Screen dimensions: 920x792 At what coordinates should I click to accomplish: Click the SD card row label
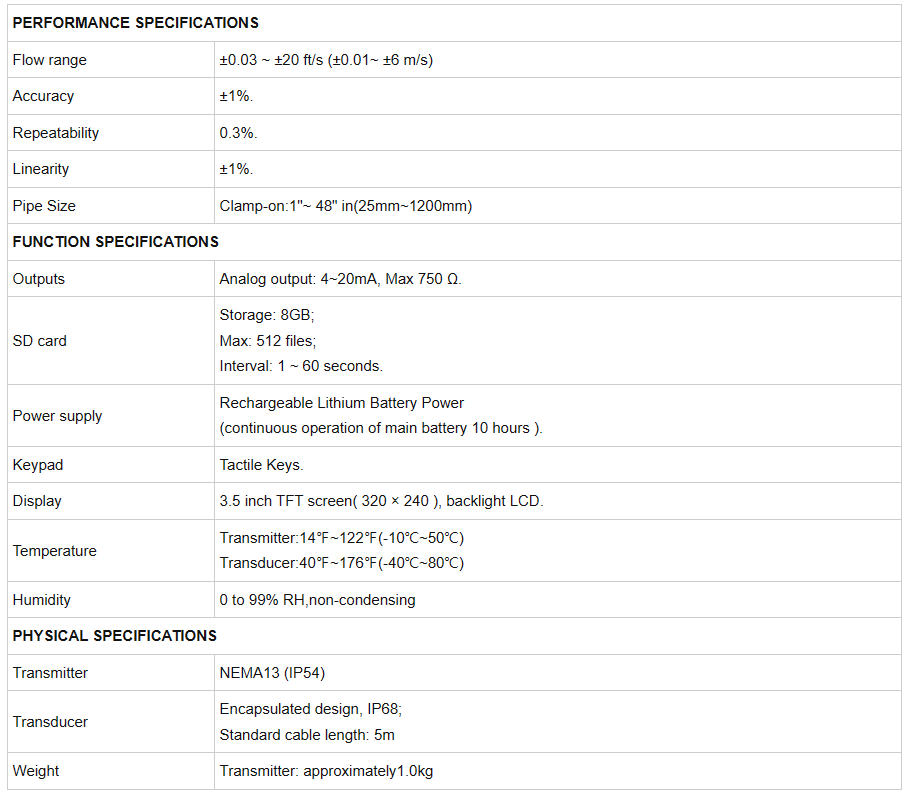pos(40,341)
